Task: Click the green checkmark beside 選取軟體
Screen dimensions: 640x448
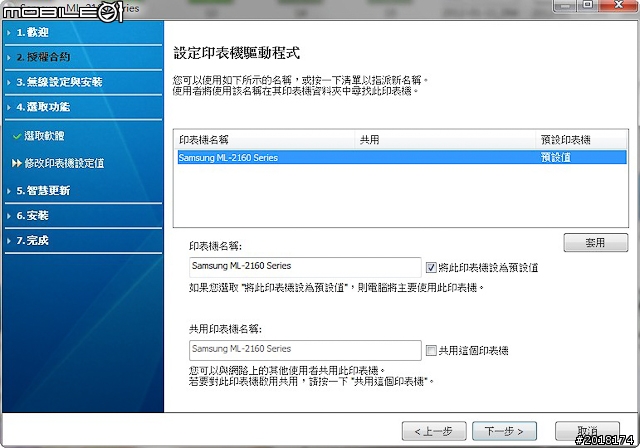Action: (17, 136)
